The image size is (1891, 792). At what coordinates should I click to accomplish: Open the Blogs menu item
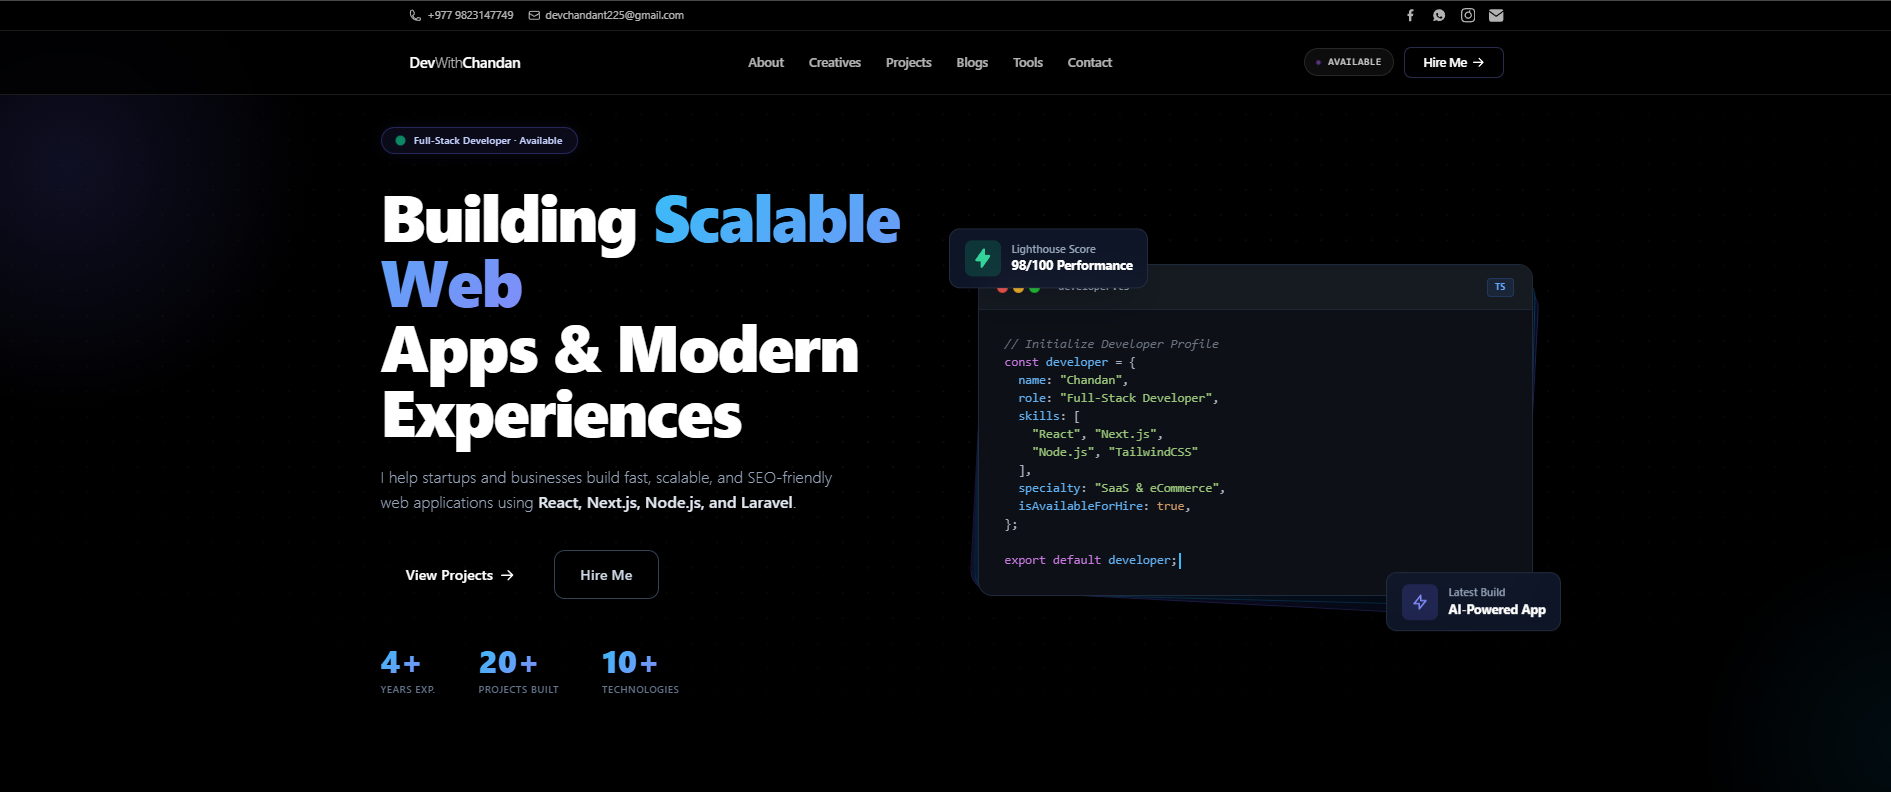click(x=972, y=62)
